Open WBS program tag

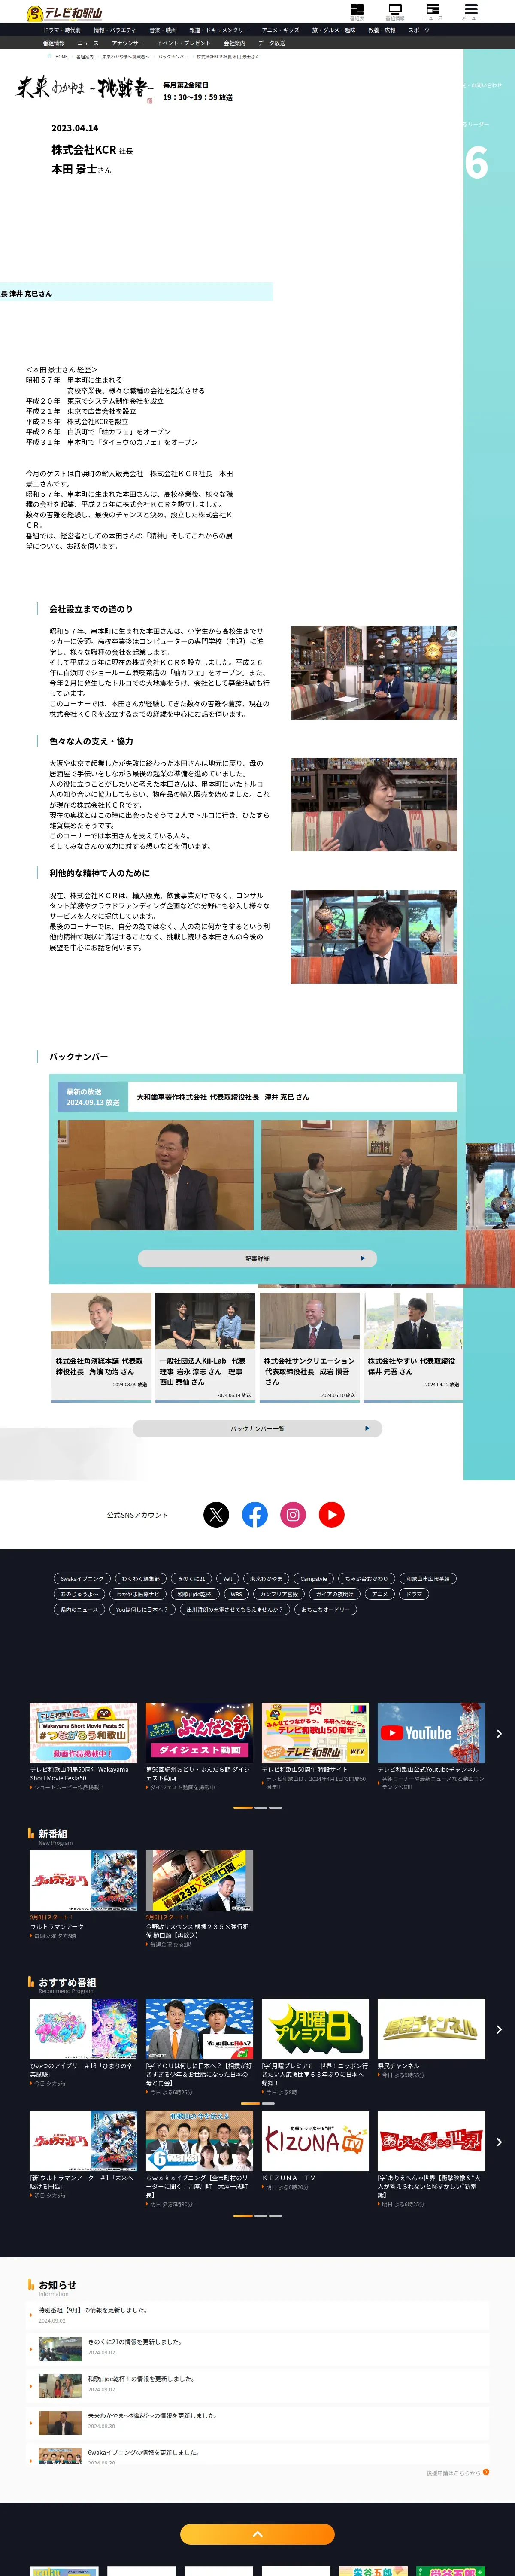(236, 1594)
